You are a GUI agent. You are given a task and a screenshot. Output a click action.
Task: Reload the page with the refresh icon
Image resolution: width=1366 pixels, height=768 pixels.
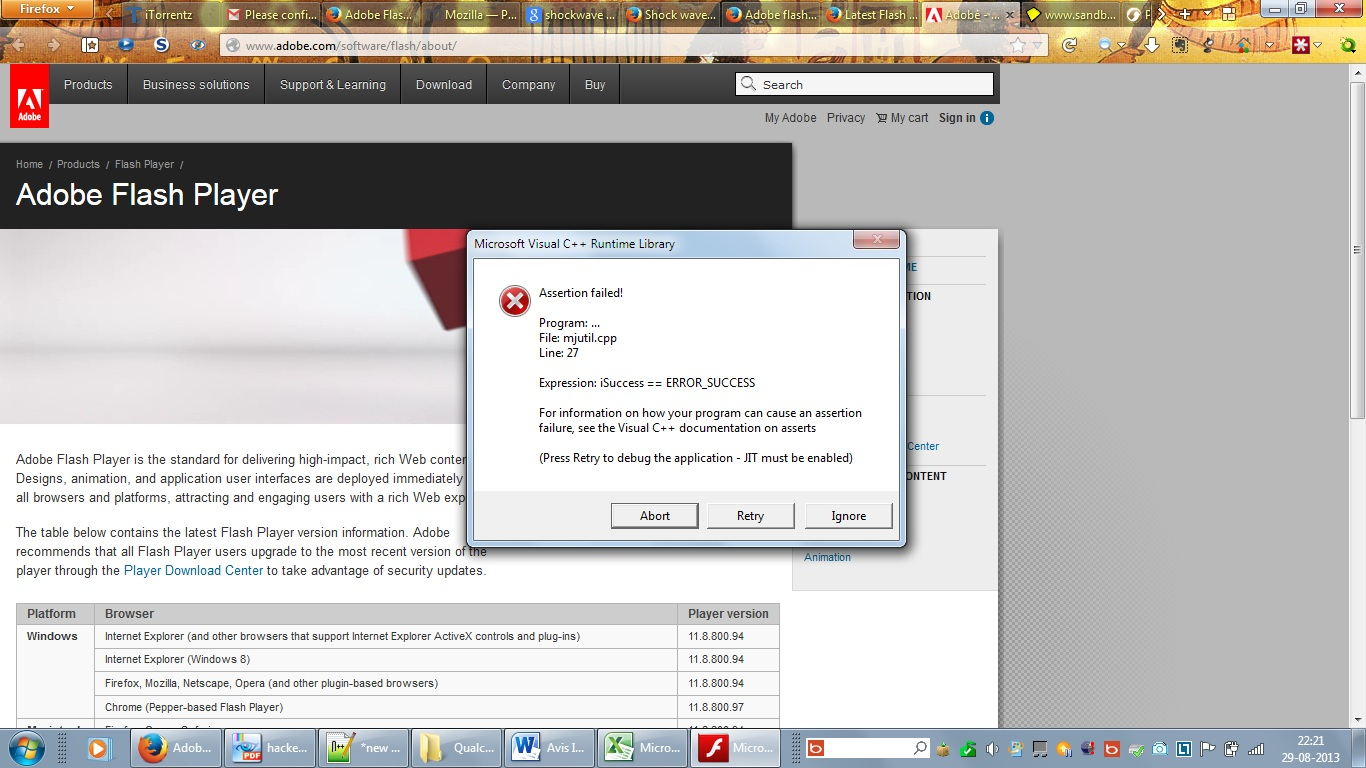[1069, 45]
